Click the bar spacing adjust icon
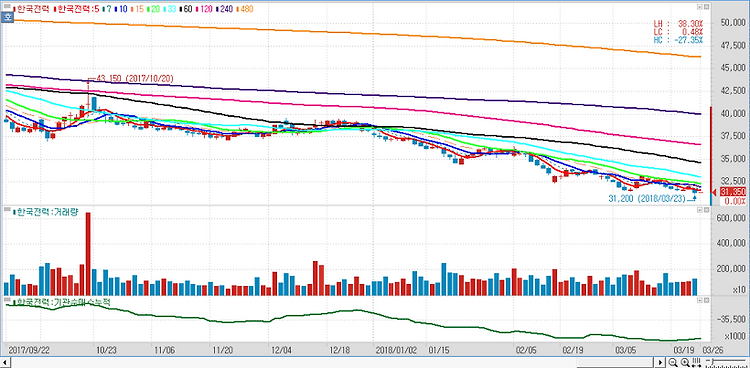Screen dimensions: 750x368 696,362
